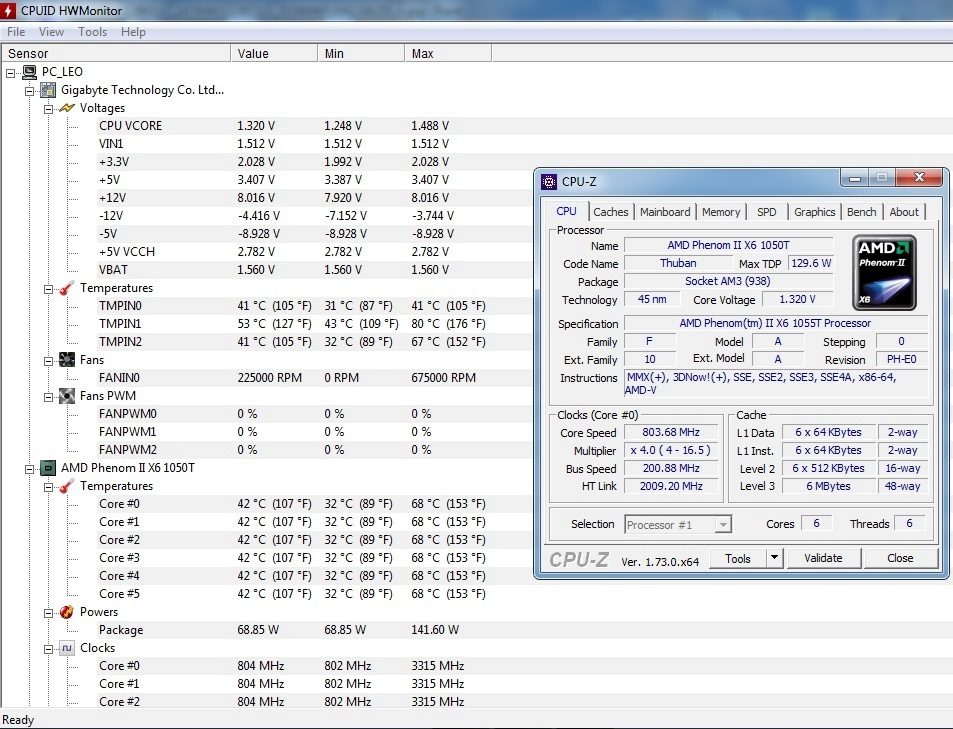Open the HWMonitor File menu
Screen dimensions: 953x729
tap(16, 32)
